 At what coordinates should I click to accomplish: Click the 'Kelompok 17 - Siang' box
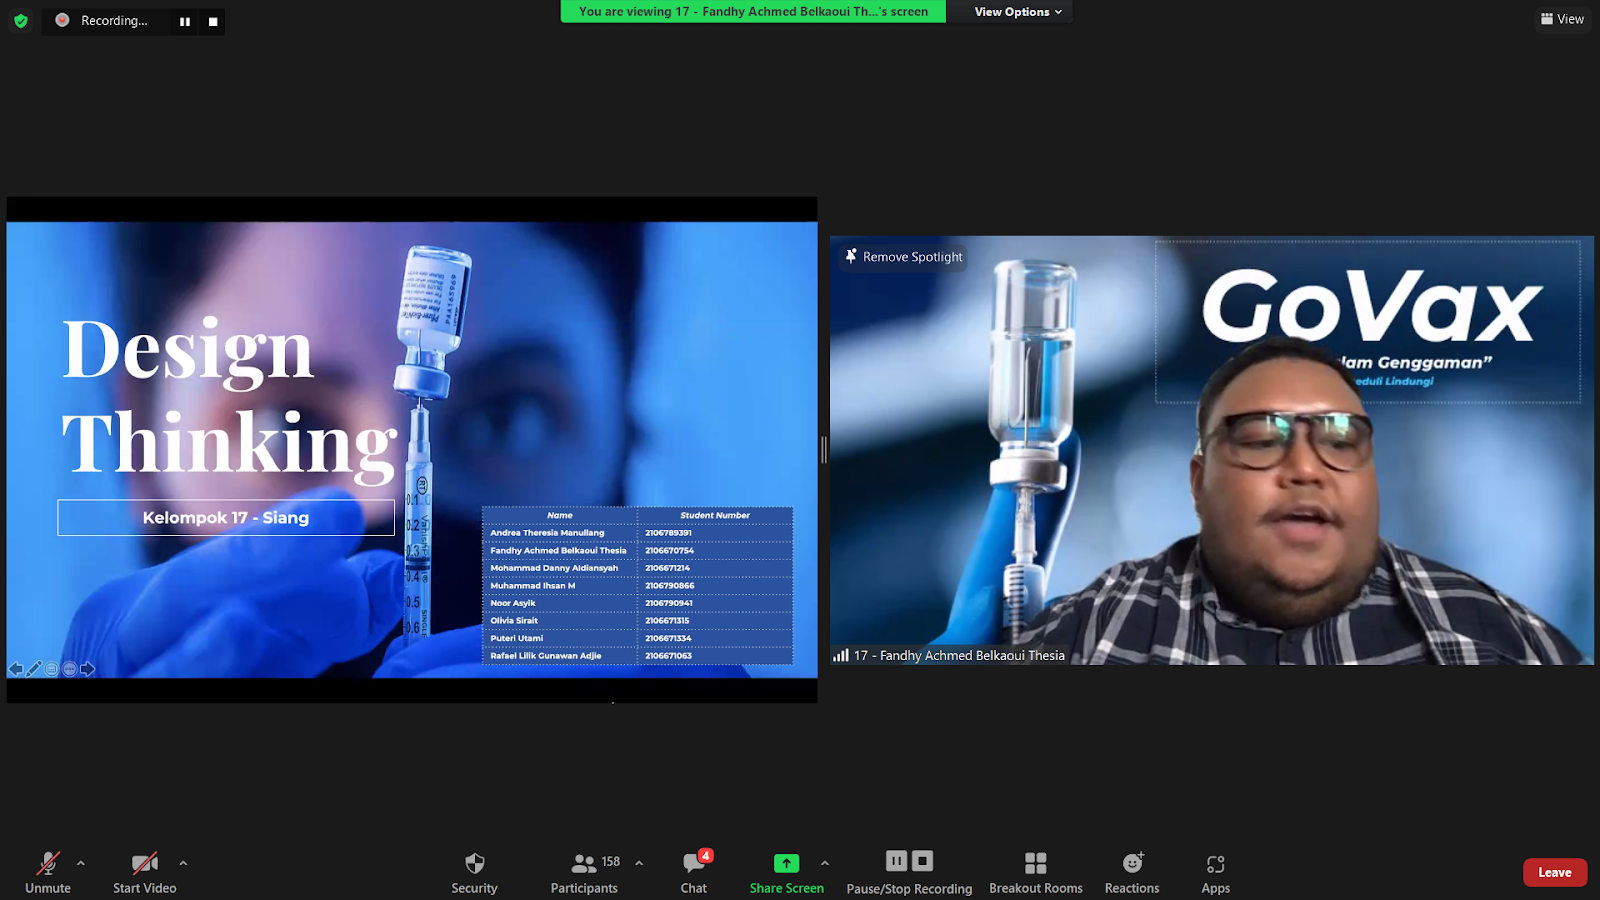click(226, 517)
